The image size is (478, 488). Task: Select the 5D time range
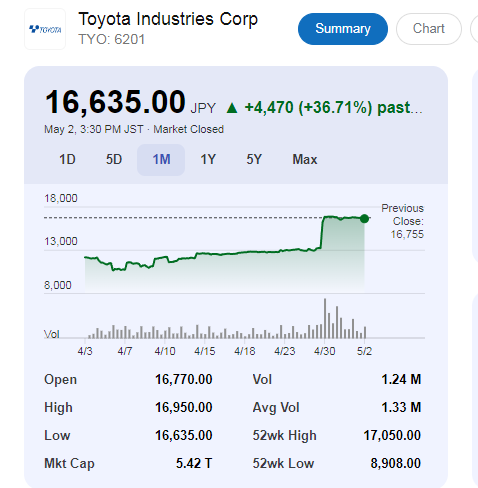[114, 160]
